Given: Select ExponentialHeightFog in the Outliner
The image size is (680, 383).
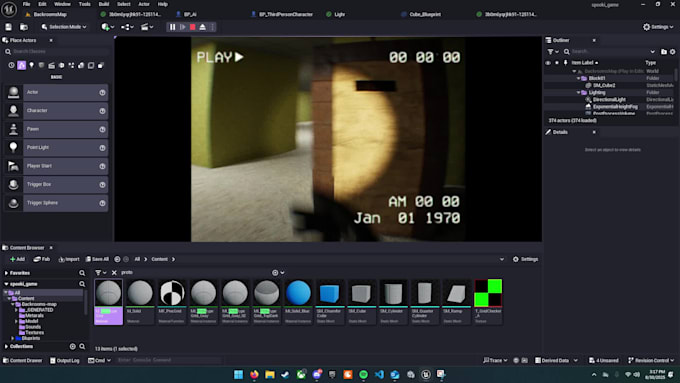Looking at the screenshot, I should (615, 107).
